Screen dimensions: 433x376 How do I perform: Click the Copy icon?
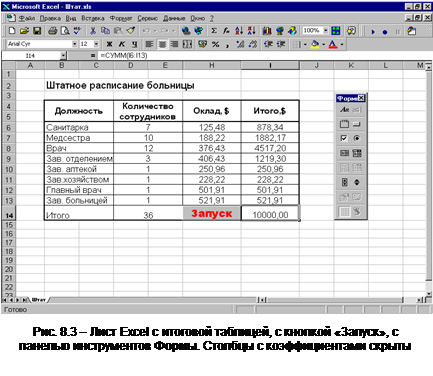click(x=106, y=31)
